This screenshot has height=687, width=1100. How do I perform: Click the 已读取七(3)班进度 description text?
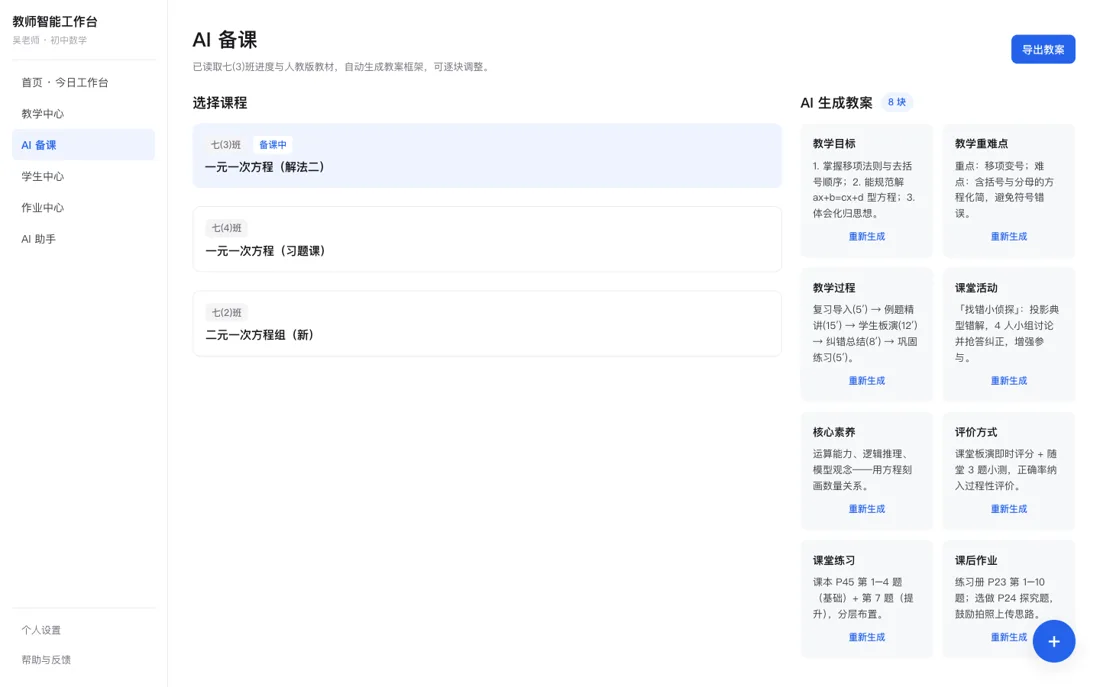342,67
